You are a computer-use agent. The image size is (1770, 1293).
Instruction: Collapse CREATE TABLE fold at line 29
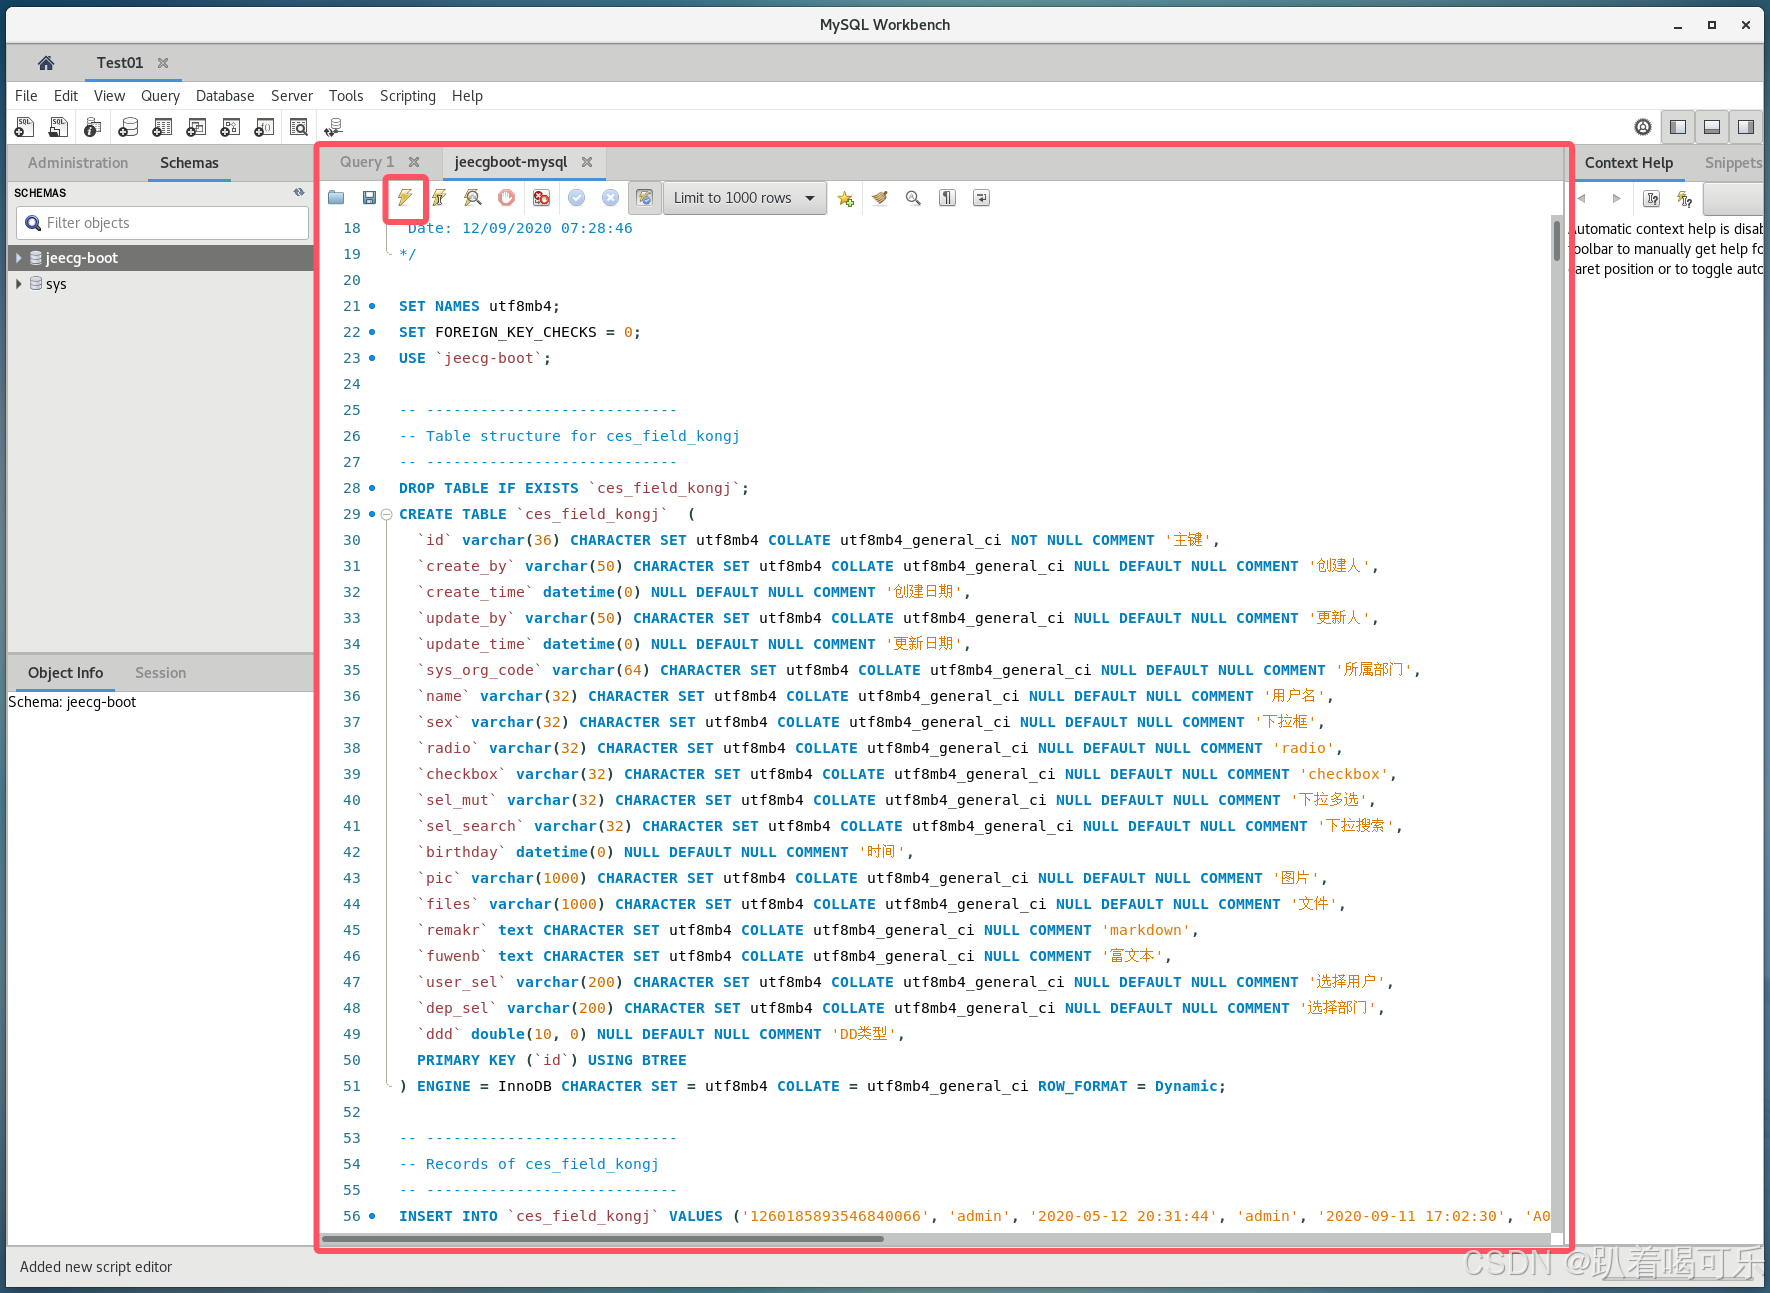[x=386, y=515]
